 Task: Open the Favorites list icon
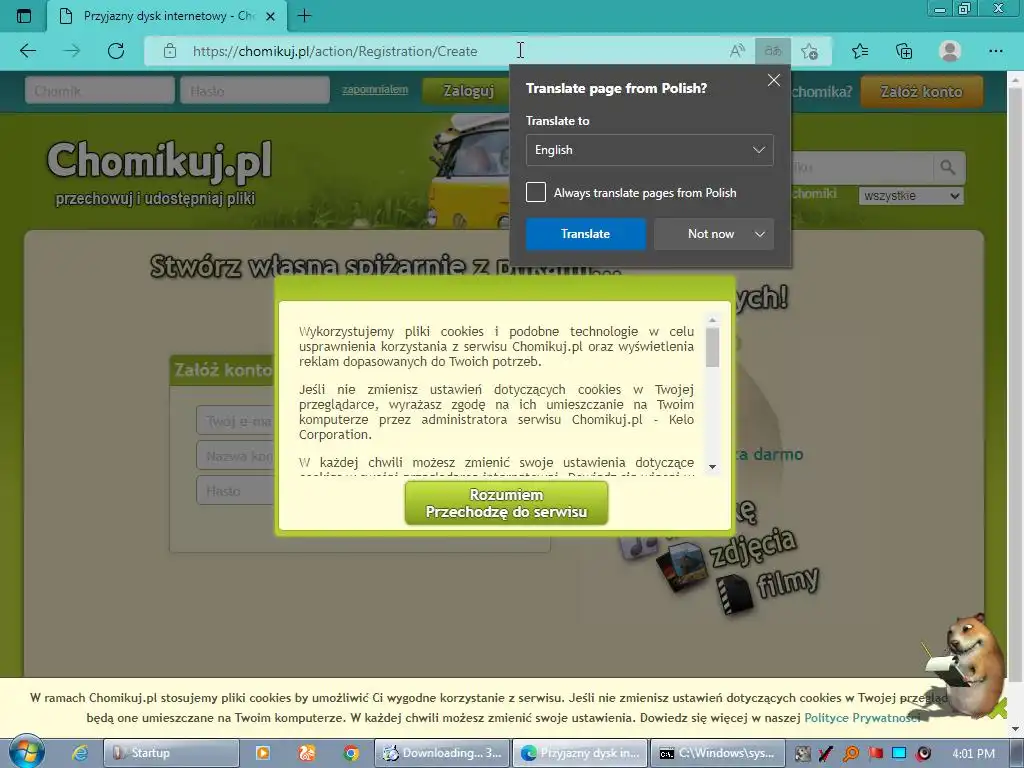pyautogui.click(x=860, y=51)
